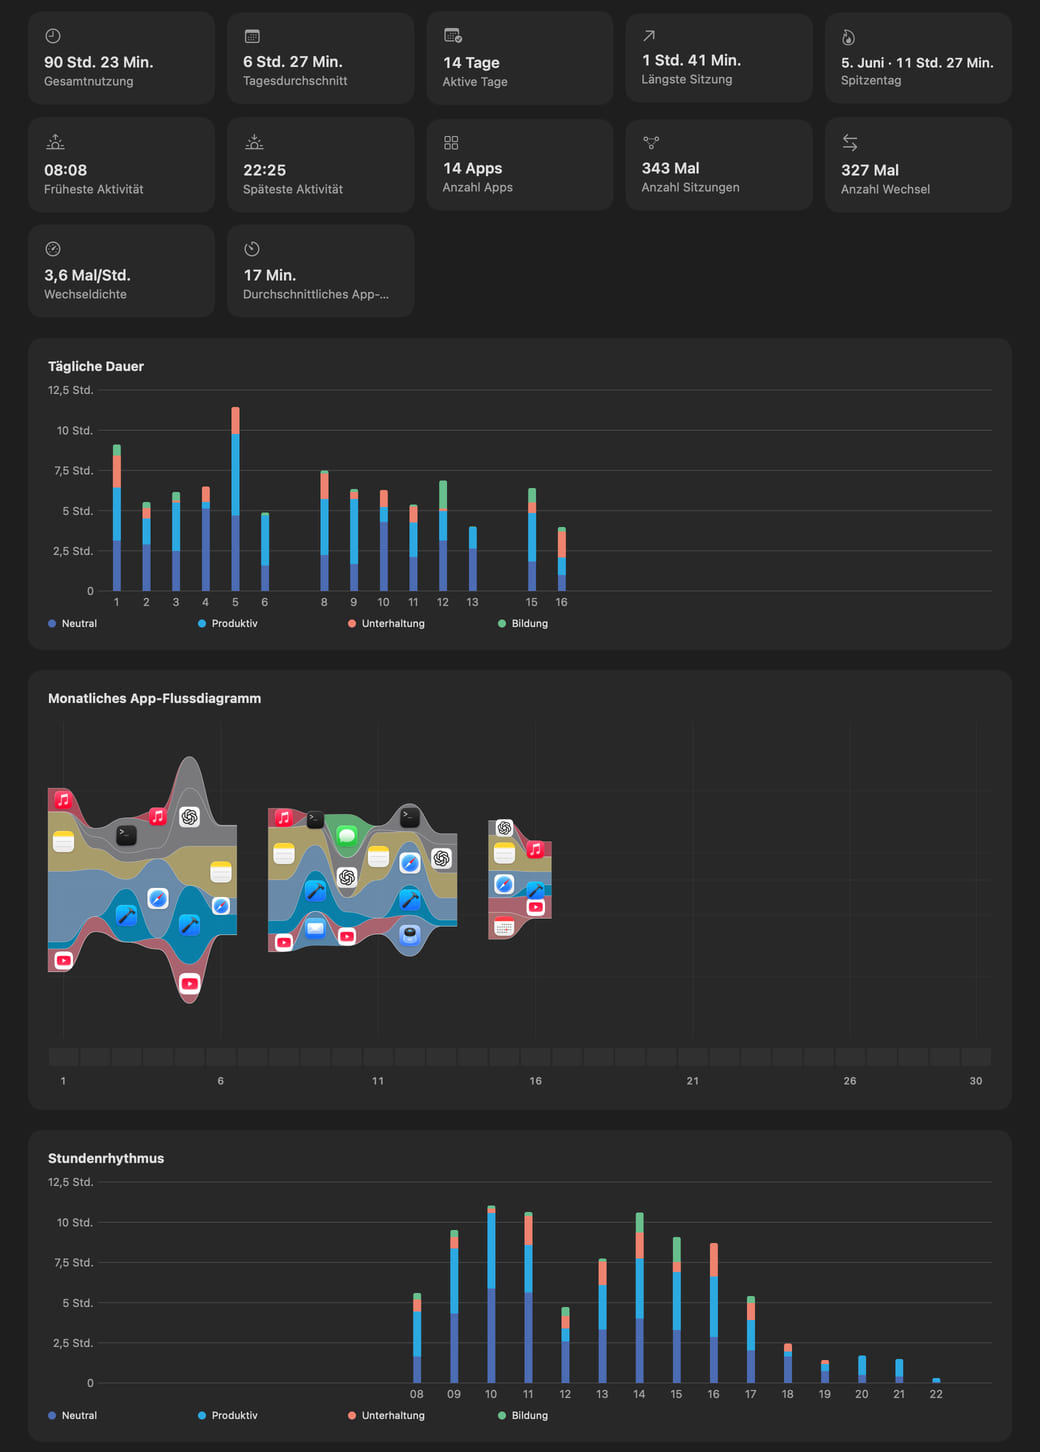Select the day 1 bar in Tägliche Dauer
This screenshot has height=1452, width=1040.
coord(117,518)
